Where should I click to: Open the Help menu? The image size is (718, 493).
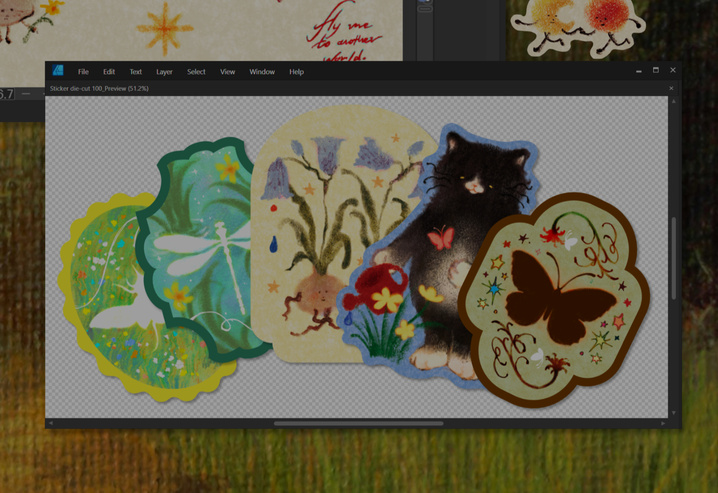(296, 72)
